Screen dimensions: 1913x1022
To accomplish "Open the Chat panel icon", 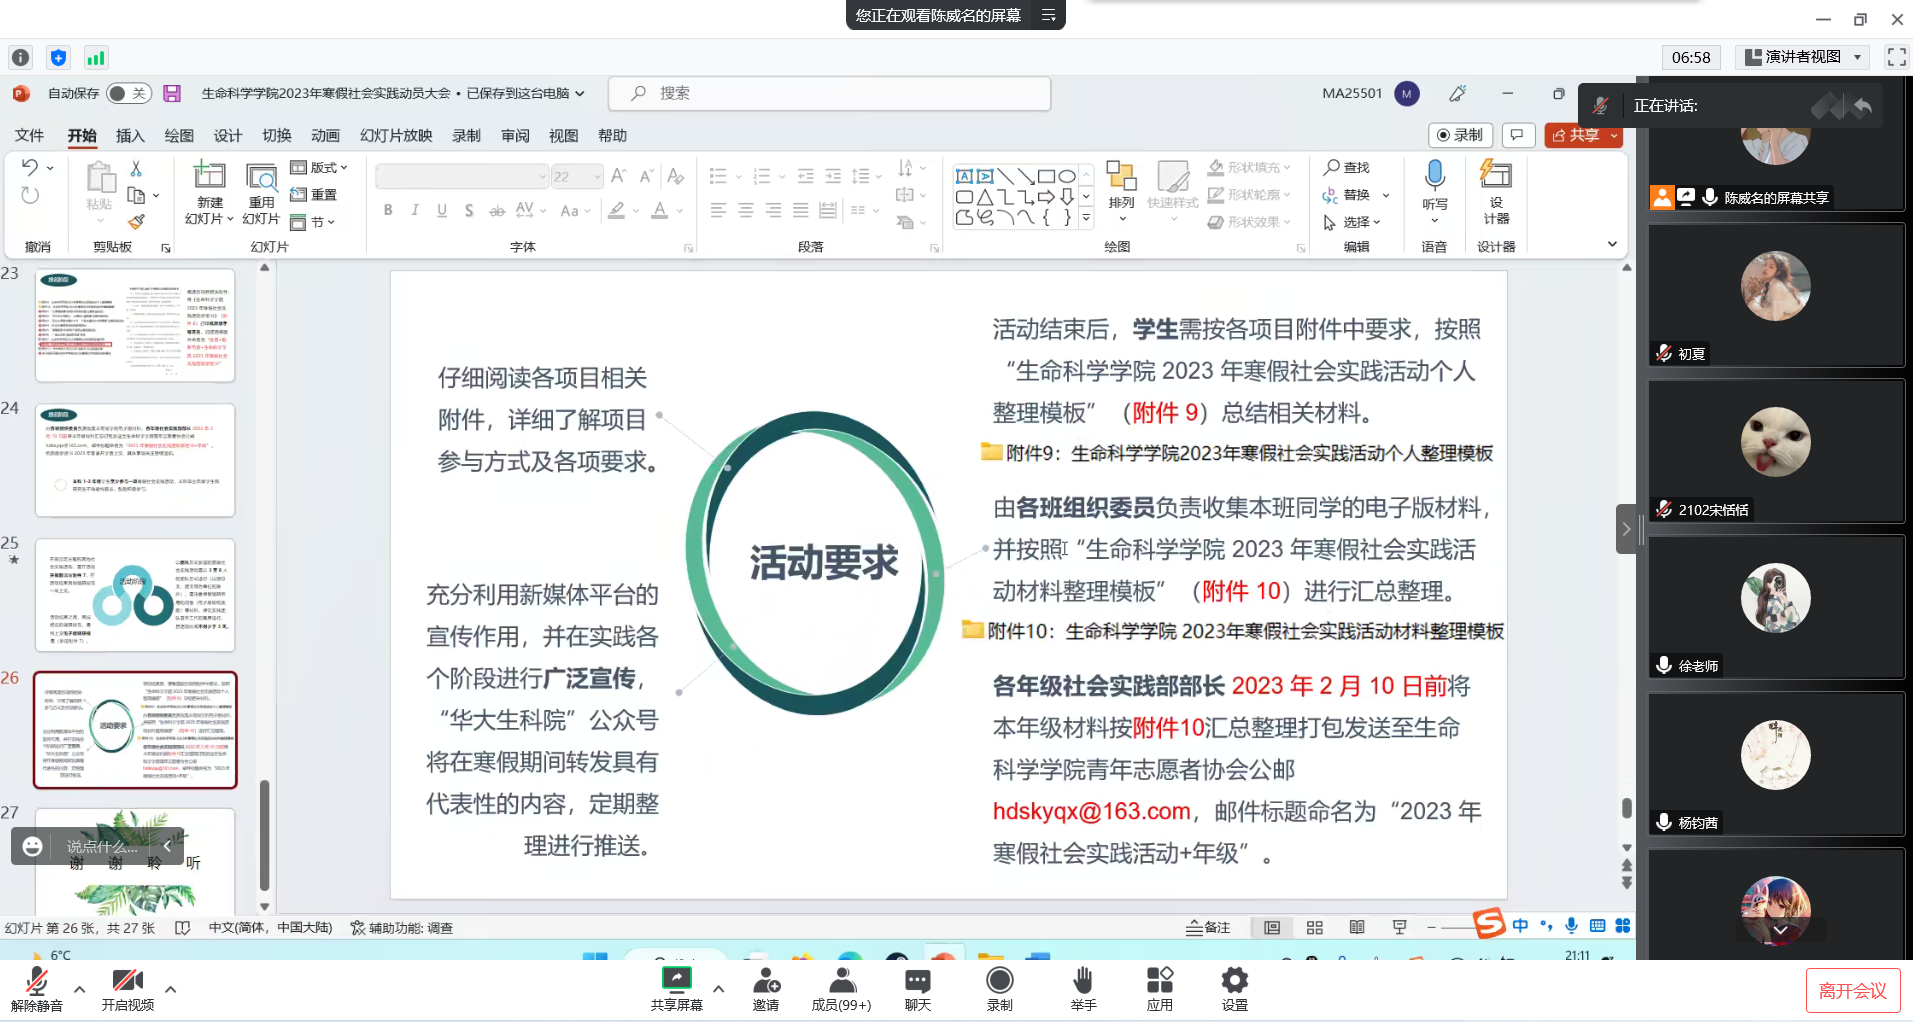I will 917,988.
